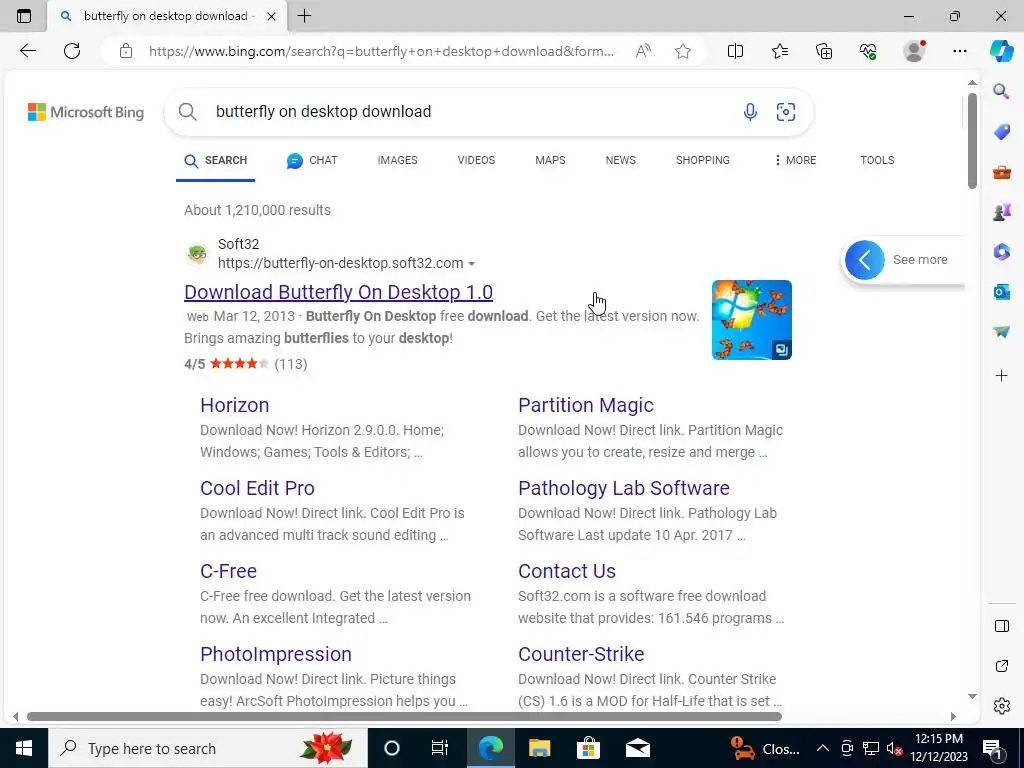Show hidden system tray icons chevron
Screen dimensions: 1024x768
pyautogui.click(x=823, y=748)
